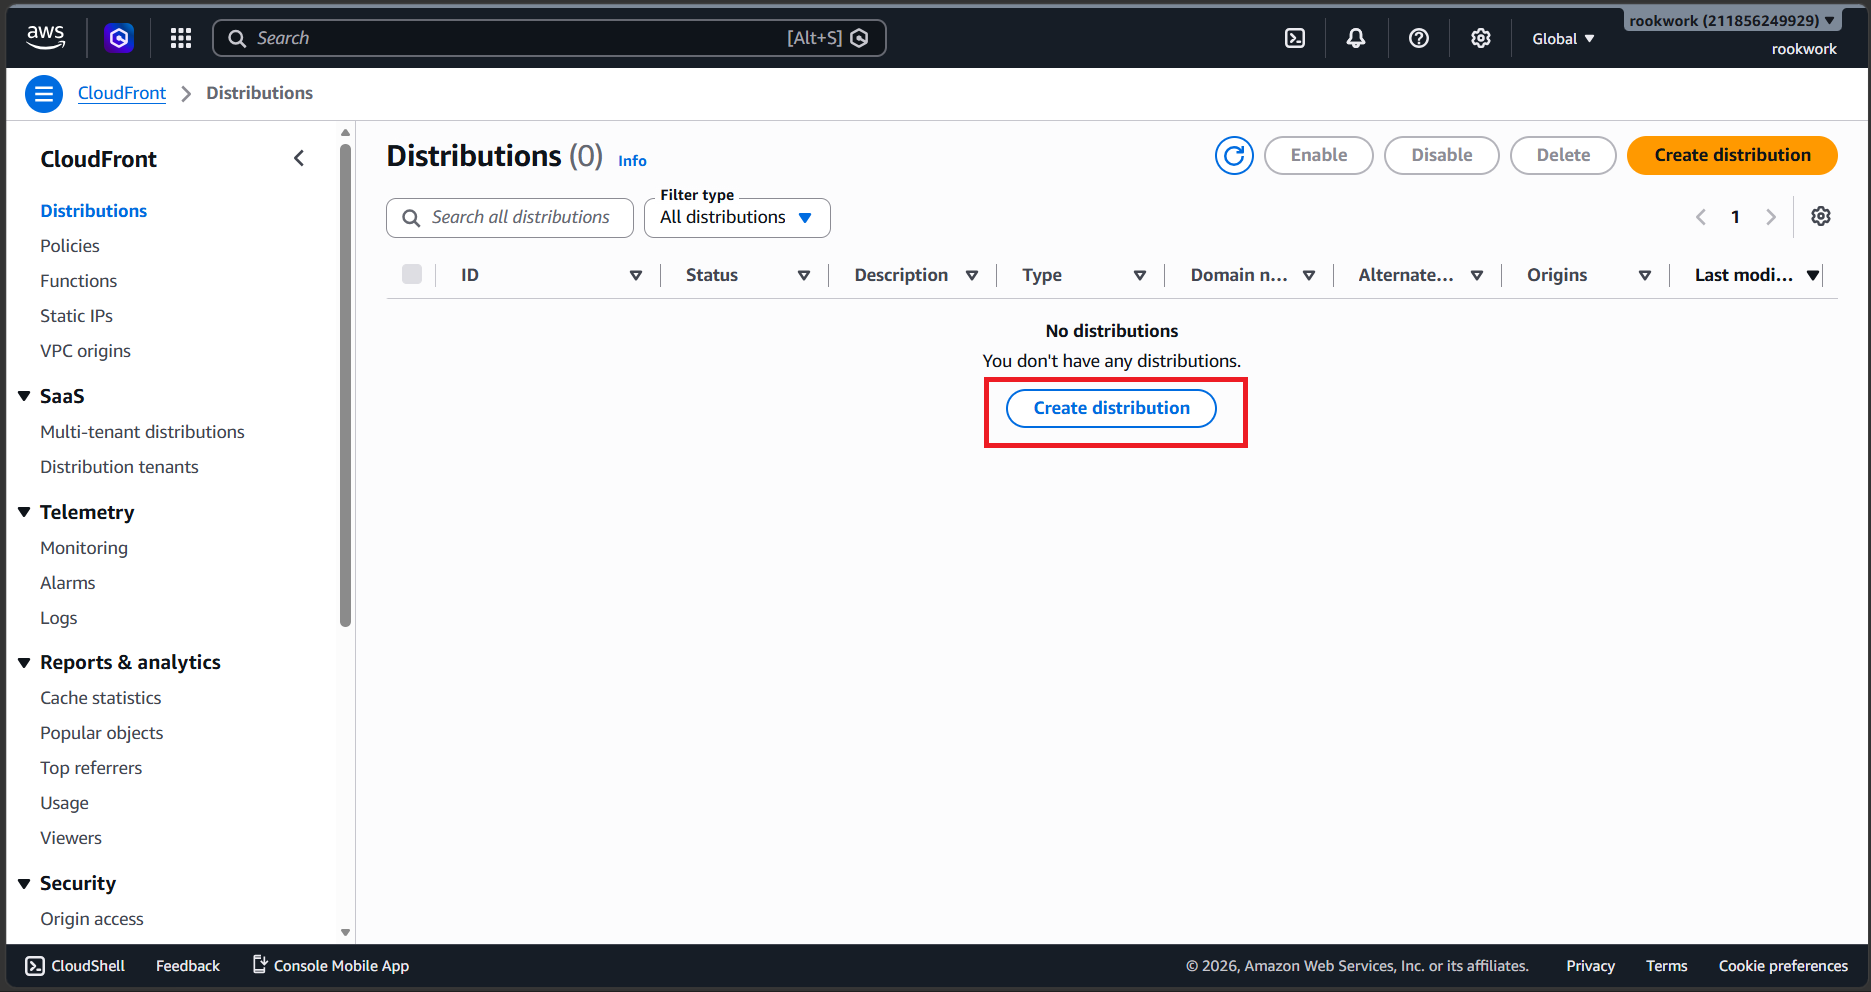This screenshot has height=992, width=1871.
Task: Open Usage report
Action: pyautogui.click(x=65, y=803)
